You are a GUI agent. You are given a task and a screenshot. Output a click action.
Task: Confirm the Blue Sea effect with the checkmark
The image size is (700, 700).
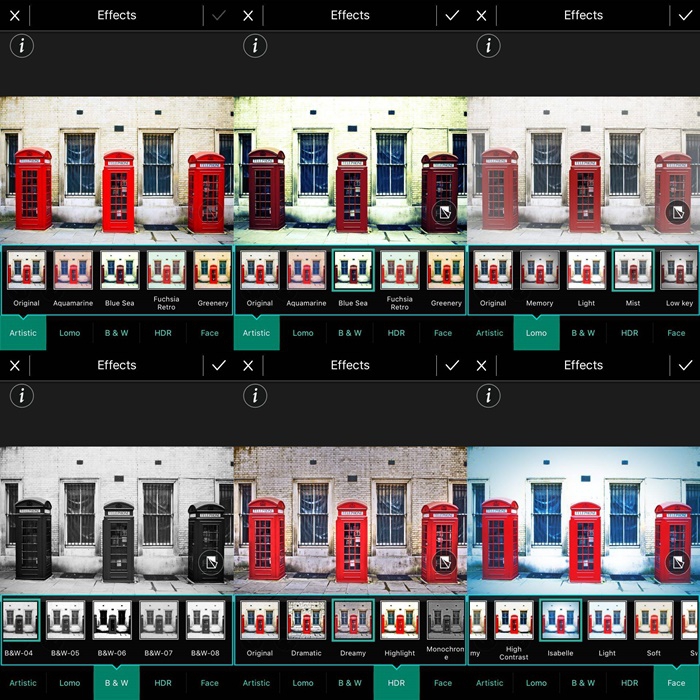coord(452,16)
